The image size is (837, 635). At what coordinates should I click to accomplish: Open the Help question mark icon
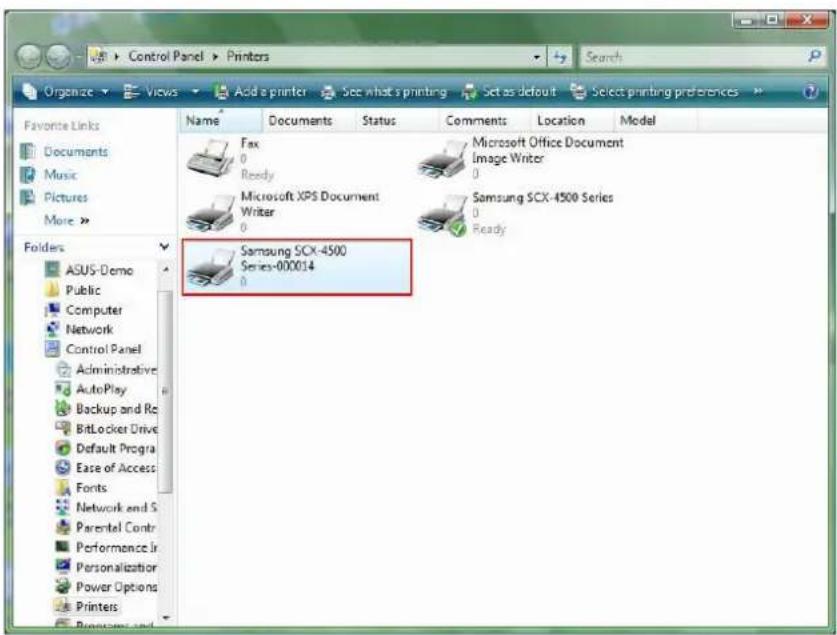[810, 92]
